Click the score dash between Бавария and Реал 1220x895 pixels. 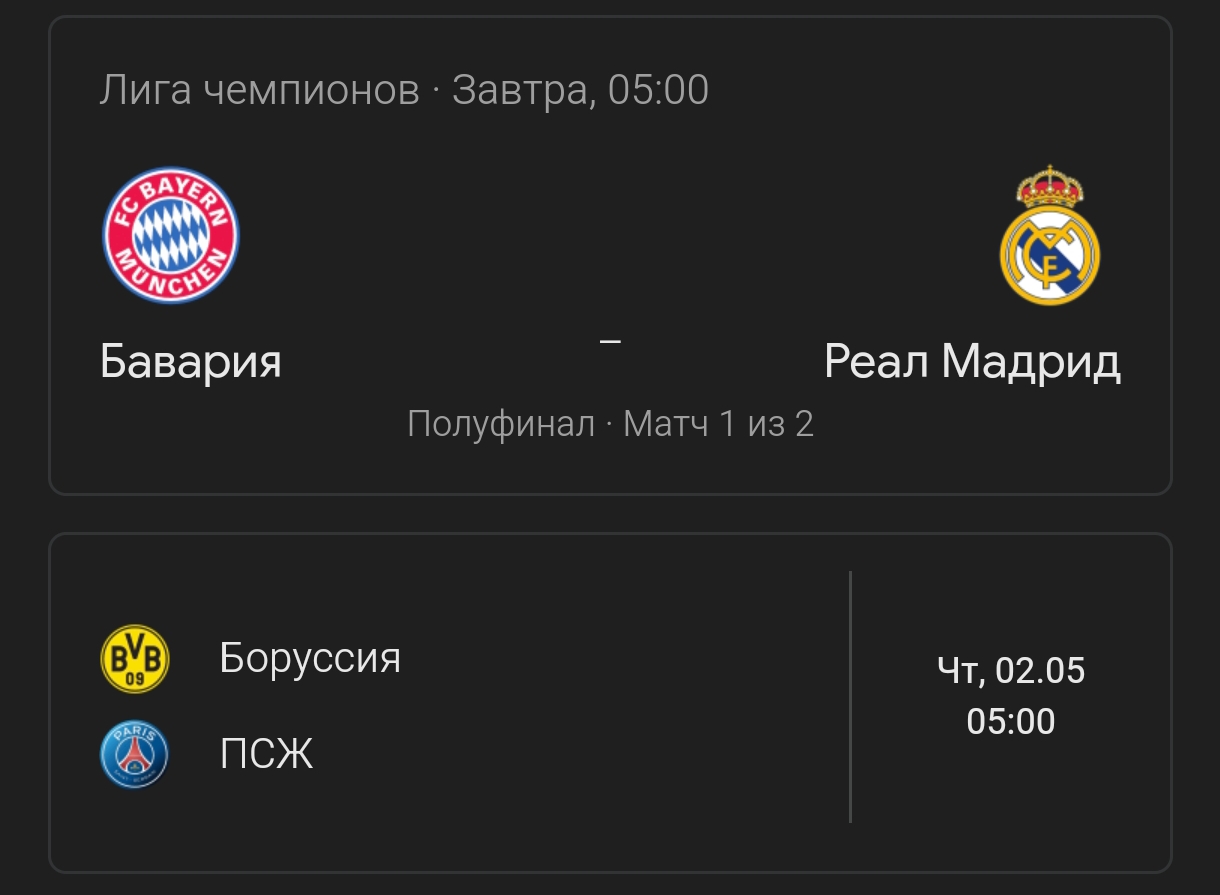click(610, 341)
